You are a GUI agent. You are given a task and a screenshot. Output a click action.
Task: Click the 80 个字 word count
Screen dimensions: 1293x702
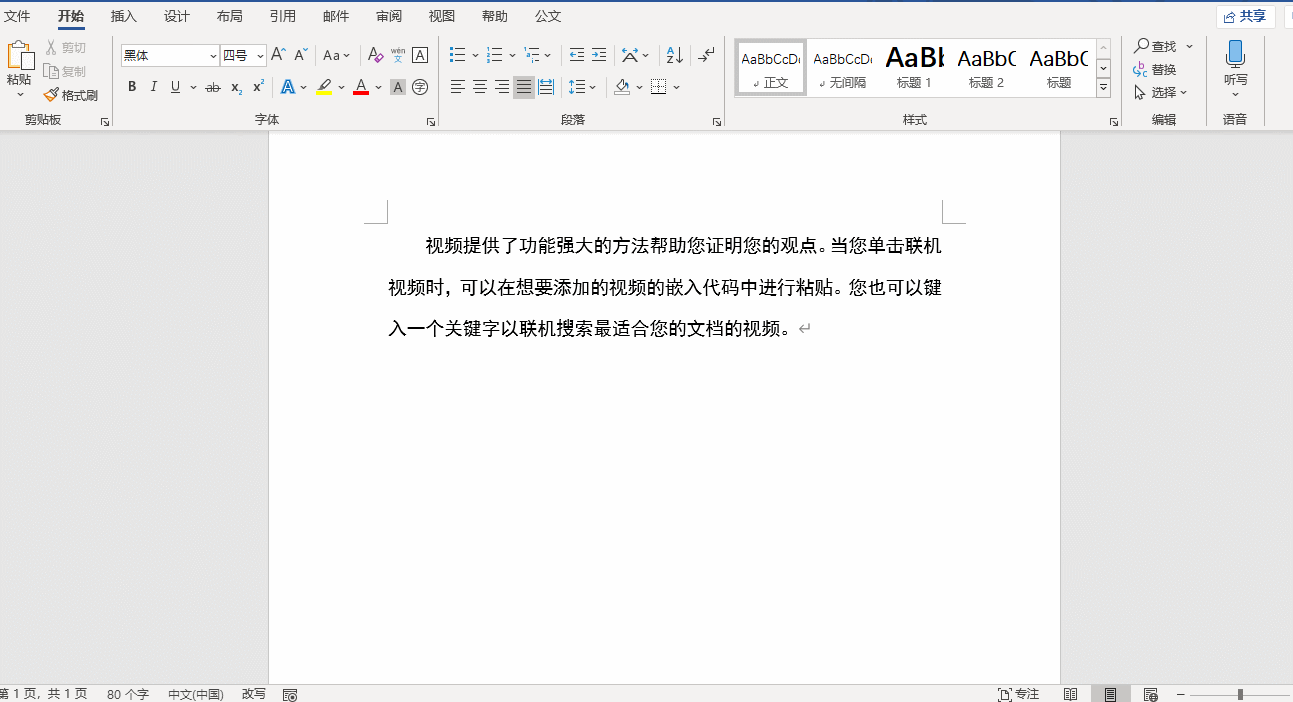click(x=128, y=694)
